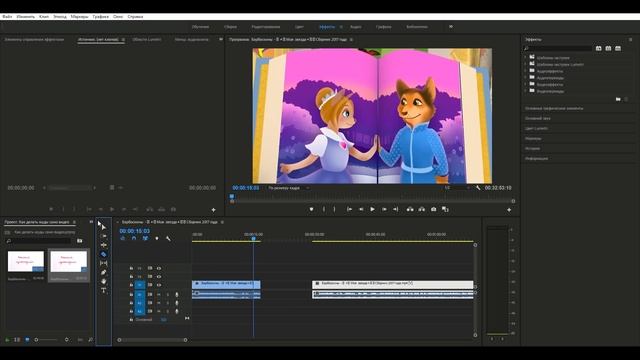Click the second filter icon in the Effects panel
The image size is (640, 360).
(608, 48)
